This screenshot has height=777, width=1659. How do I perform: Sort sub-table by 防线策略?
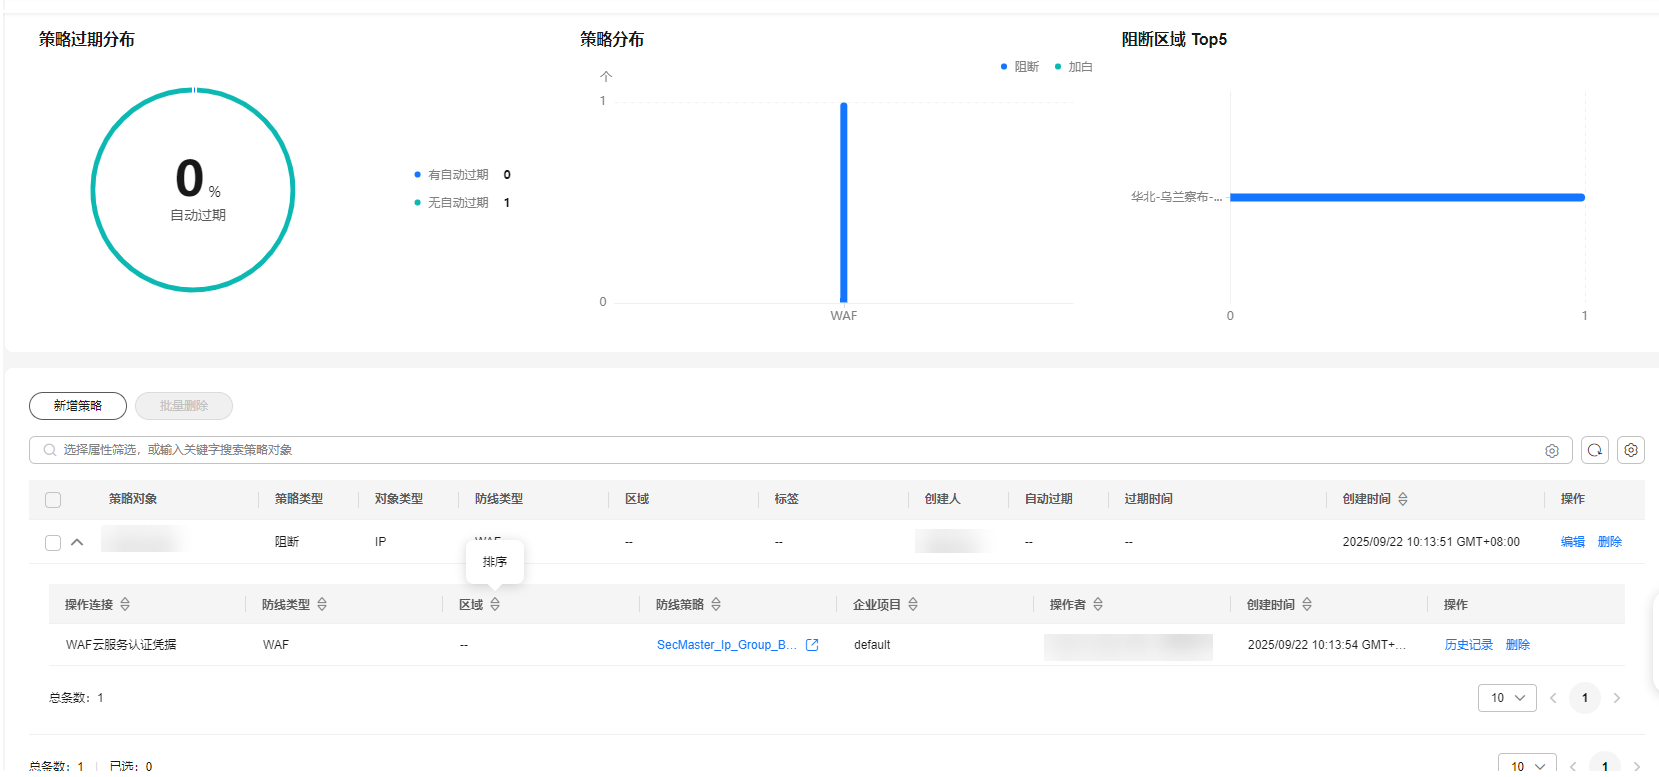(x=716, y=605)
